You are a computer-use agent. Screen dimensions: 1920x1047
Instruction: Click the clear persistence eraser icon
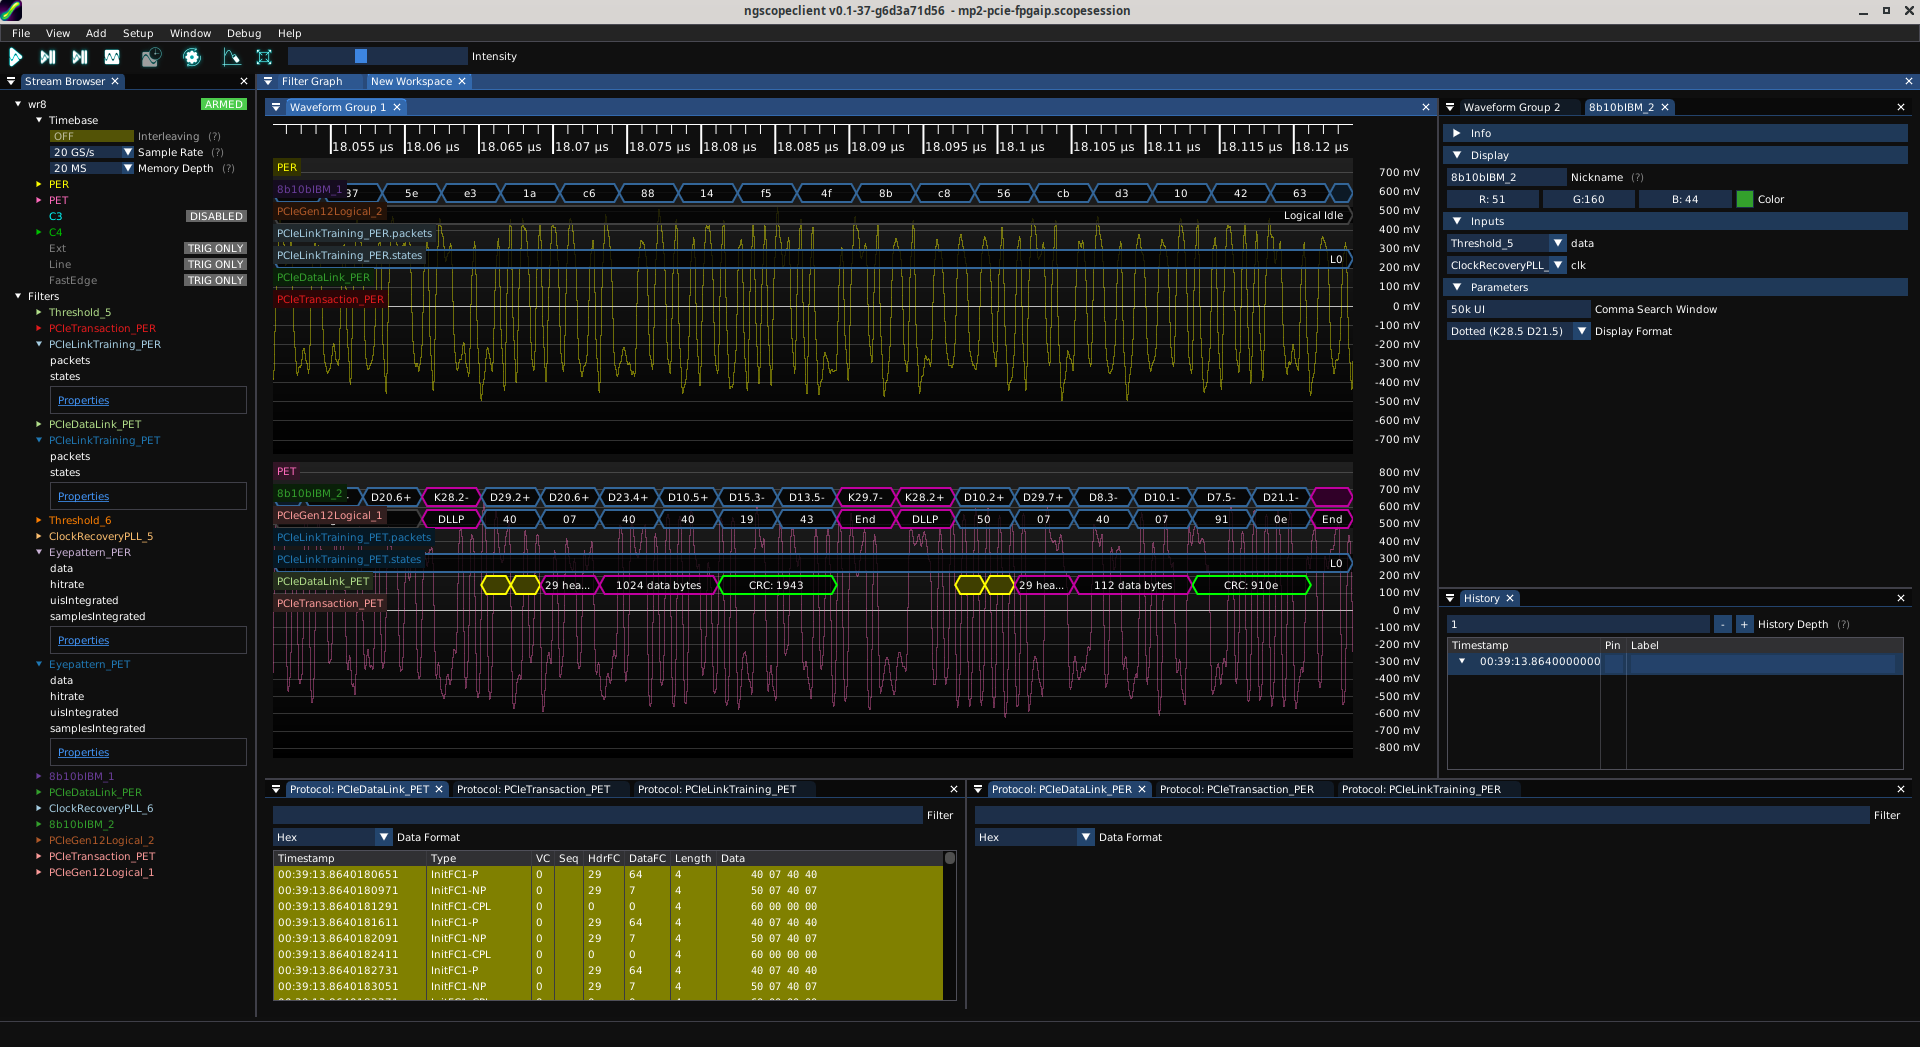tap(231, 57)
